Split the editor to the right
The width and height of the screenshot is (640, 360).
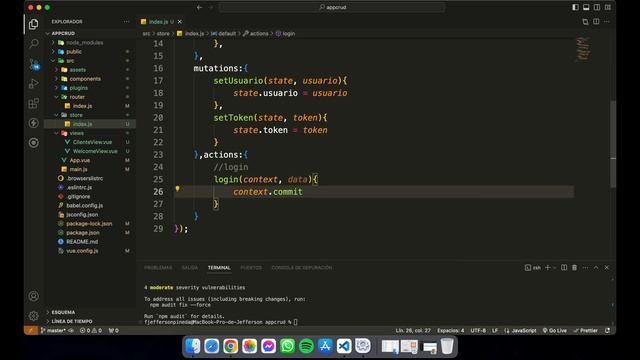coord(596,22)
